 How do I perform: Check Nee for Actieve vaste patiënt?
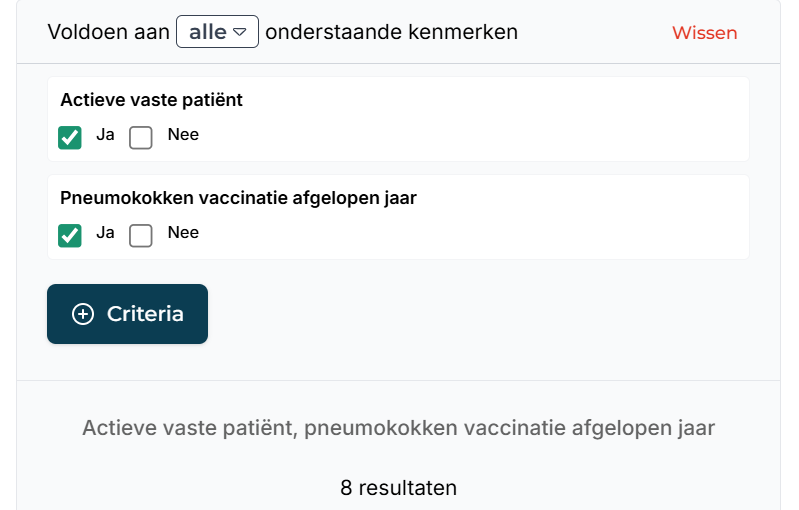[x=141, y=138]
